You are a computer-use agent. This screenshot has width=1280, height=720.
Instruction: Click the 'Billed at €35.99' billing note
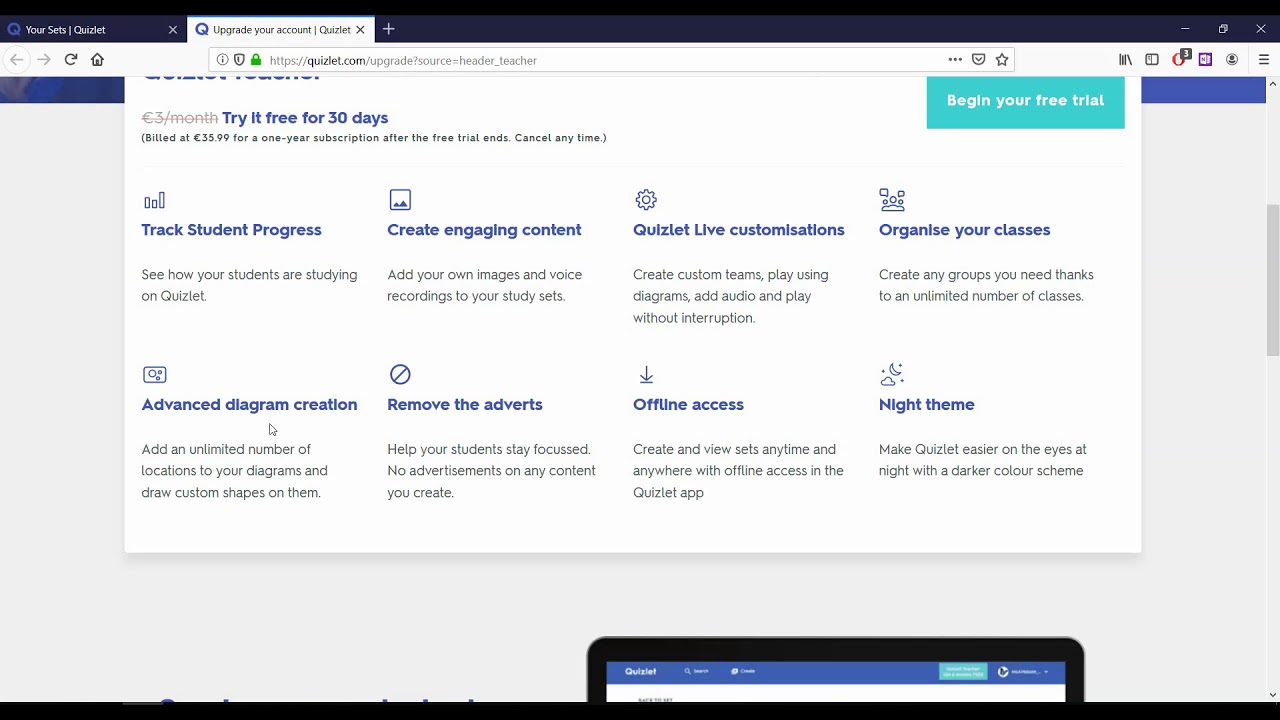374,138
